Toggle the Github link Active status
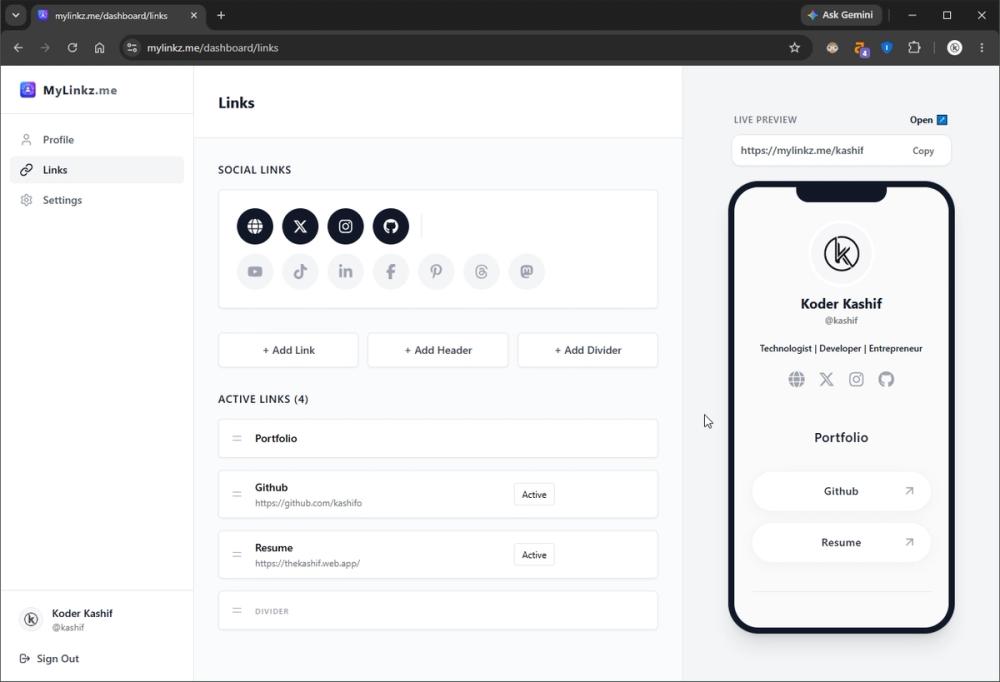This screenshot has height=682, width=1000. point(534,494)
